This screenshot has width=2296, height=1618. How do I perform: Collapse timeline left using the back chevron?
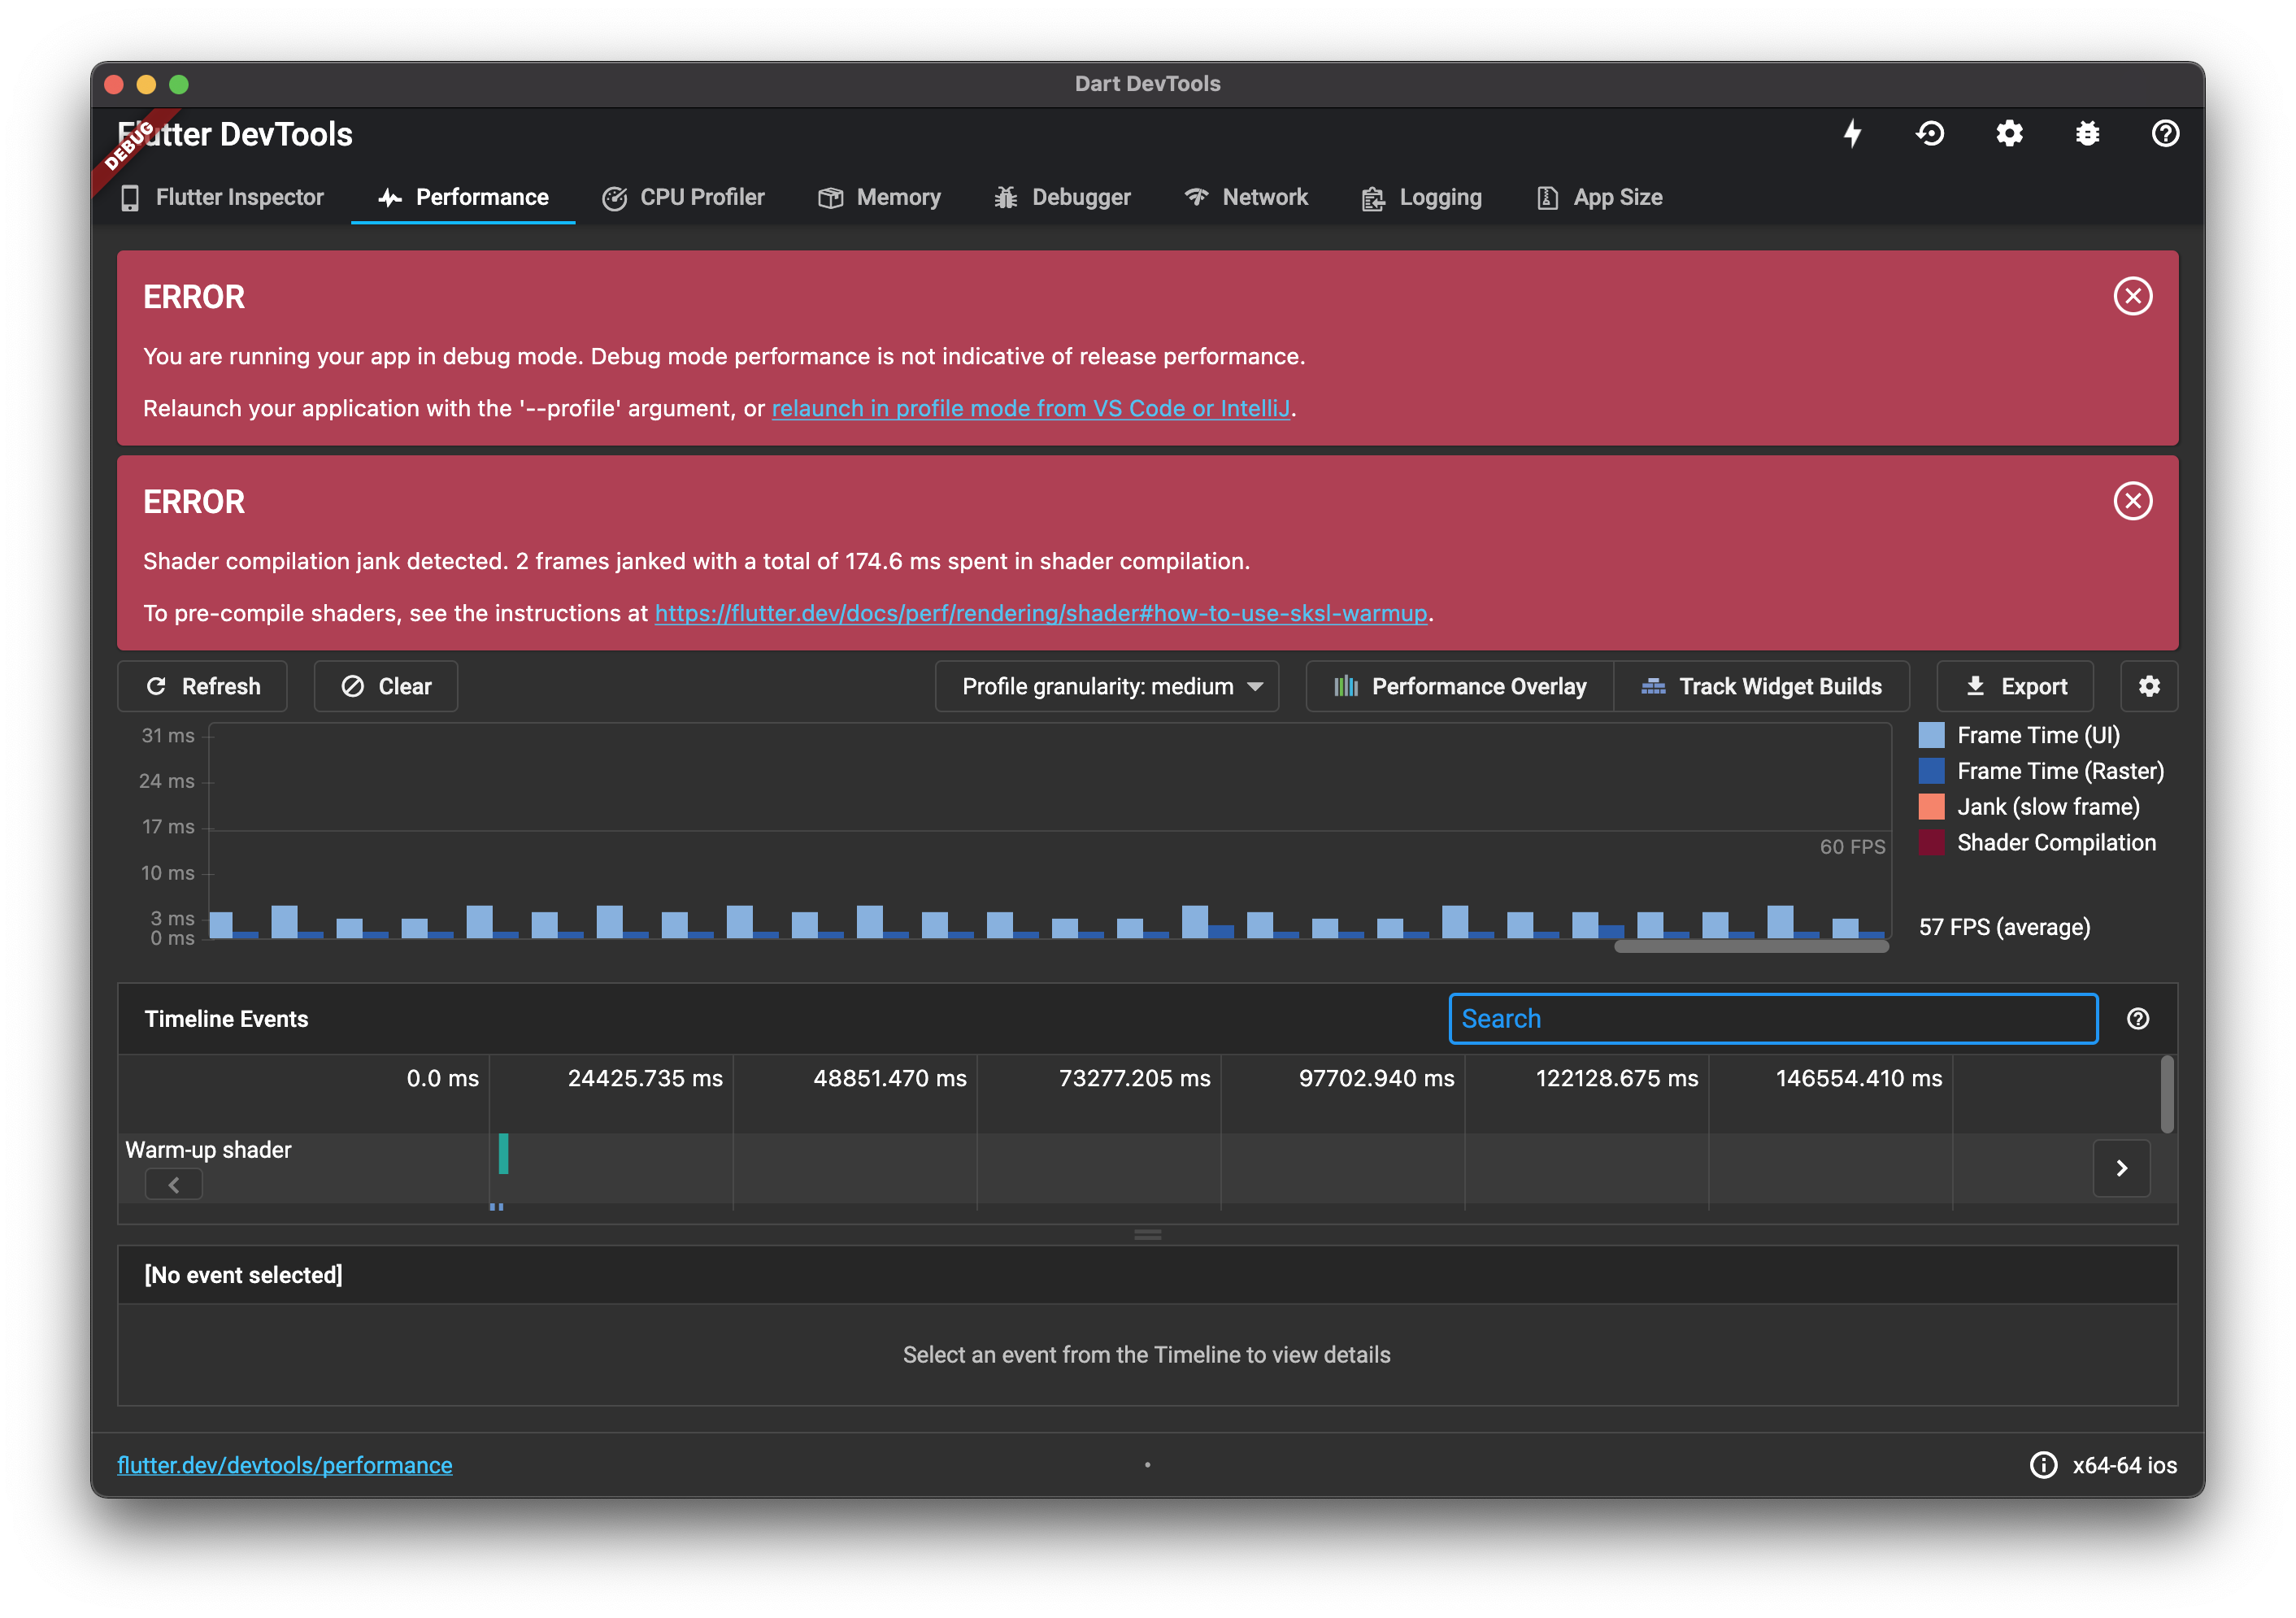pyautogui.click(x=174, y=1184)
